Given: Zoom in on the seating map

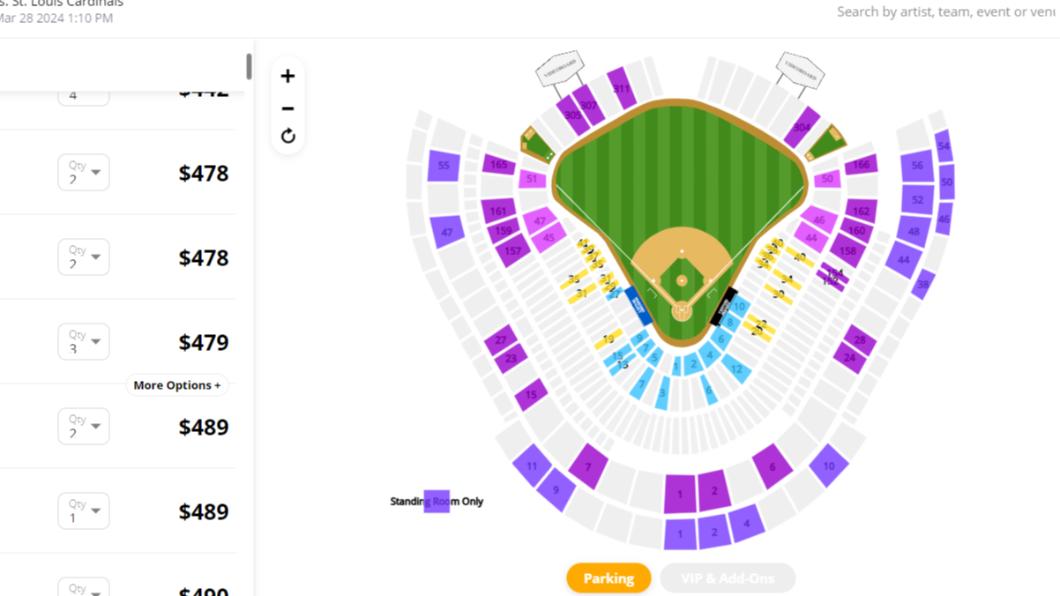Looking at the screenshot, I should [287, 76].
